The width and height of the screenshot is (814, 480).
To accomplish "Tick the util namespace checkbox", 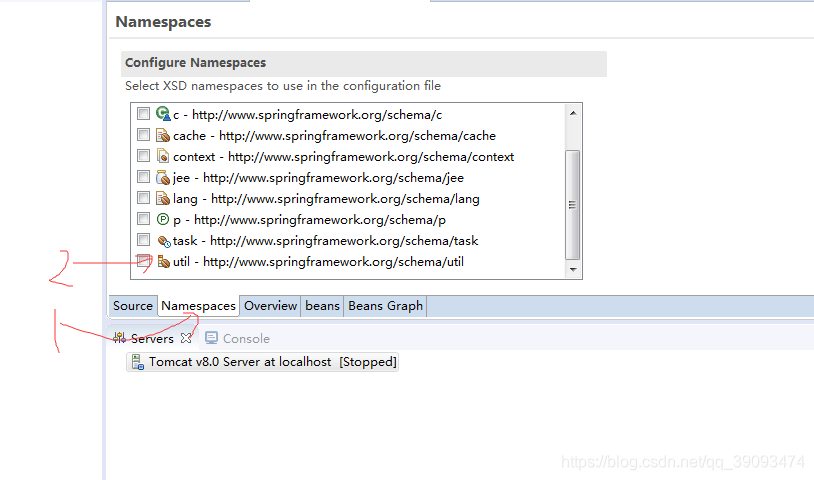I will [x=143, y=260].
